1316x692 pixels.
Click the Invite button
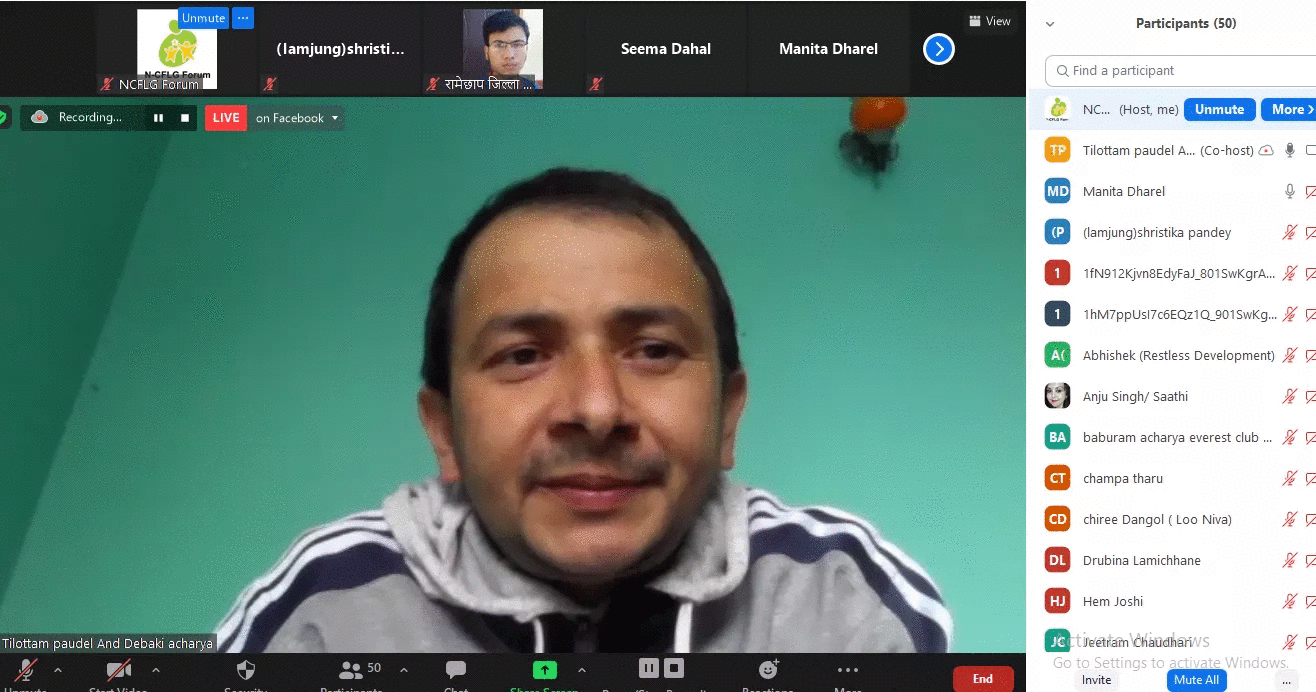click(1097, 680)
